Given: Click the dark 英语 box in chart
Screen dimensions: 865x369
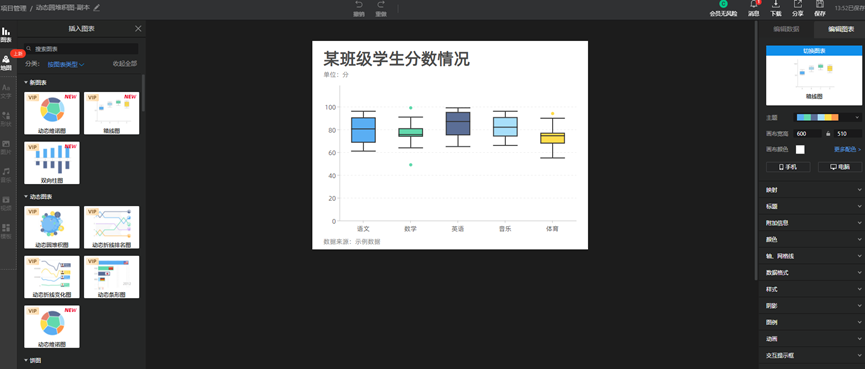Looking at the screenshot, I should (458, 124).
